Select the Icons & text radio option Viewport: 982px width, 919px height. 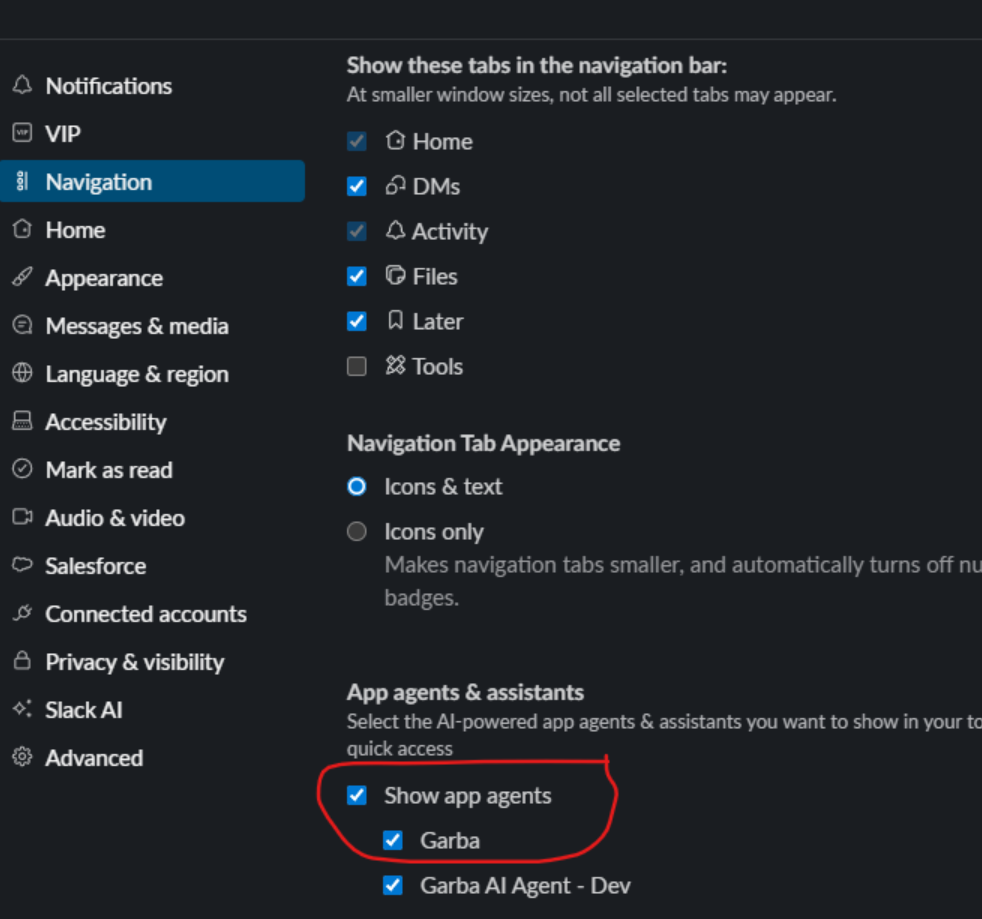coord(357,487)
